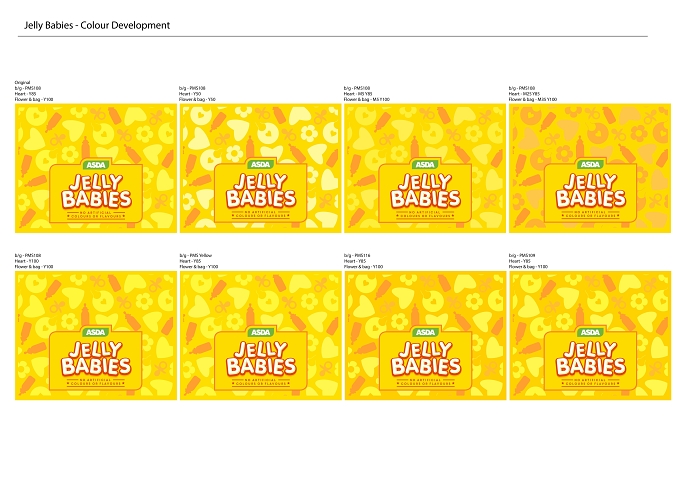Click ASDA logo on PMS Yellow design
This screenshot has width=680, height=481.
261,332
